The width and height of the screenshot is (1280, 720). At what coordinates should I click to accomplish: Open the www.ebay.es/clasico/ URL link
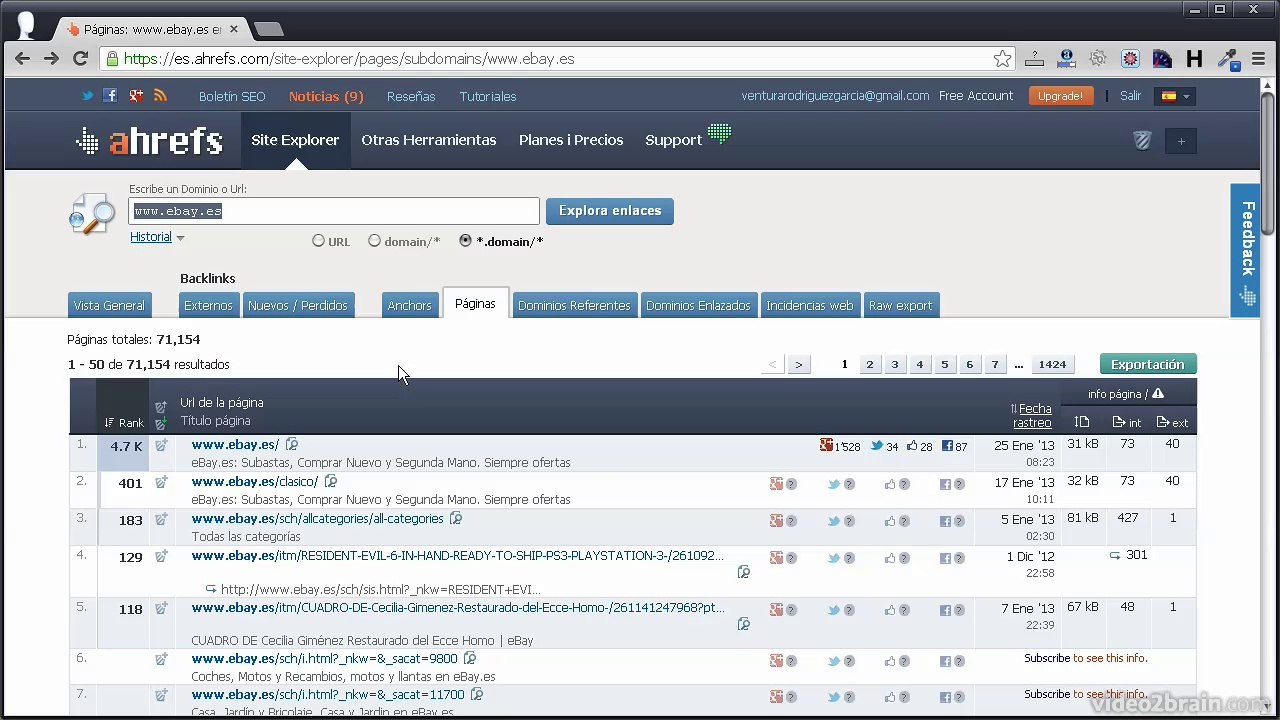click(x=254, y=481)
